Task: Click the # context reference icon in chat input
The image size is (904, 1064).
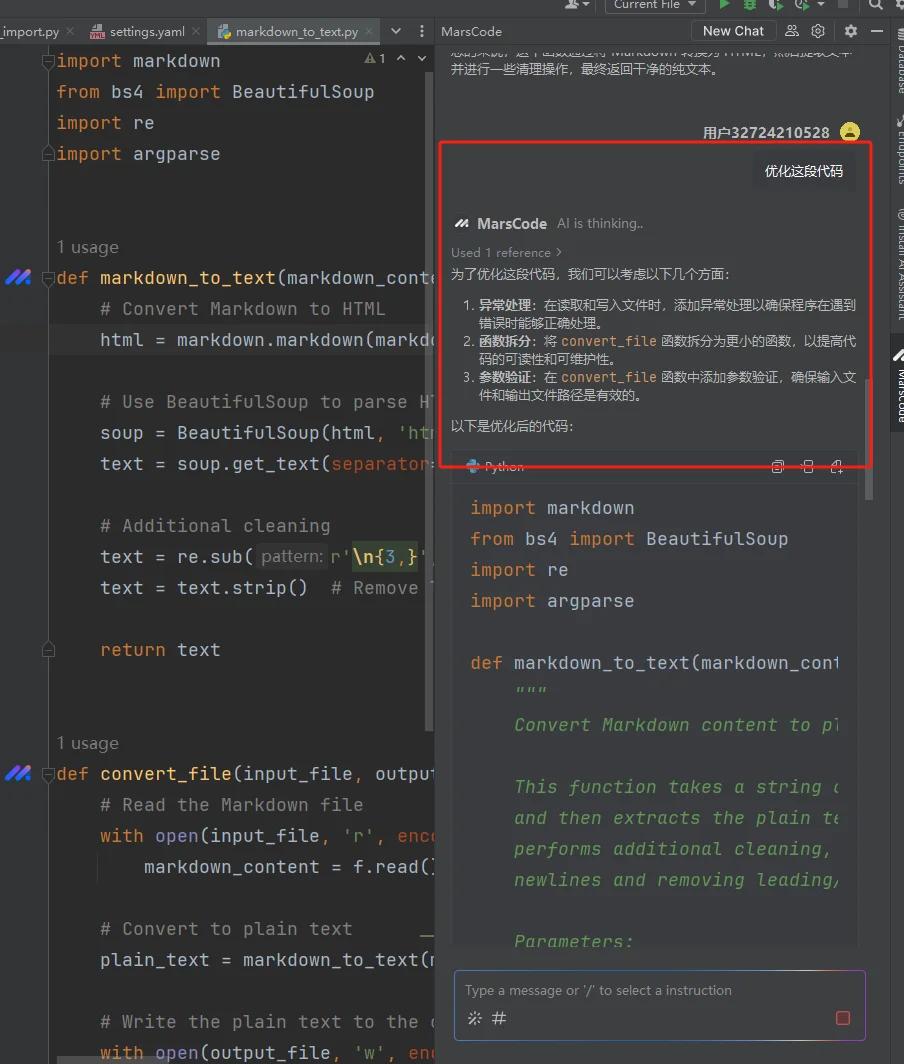Action: point(499,1018)
